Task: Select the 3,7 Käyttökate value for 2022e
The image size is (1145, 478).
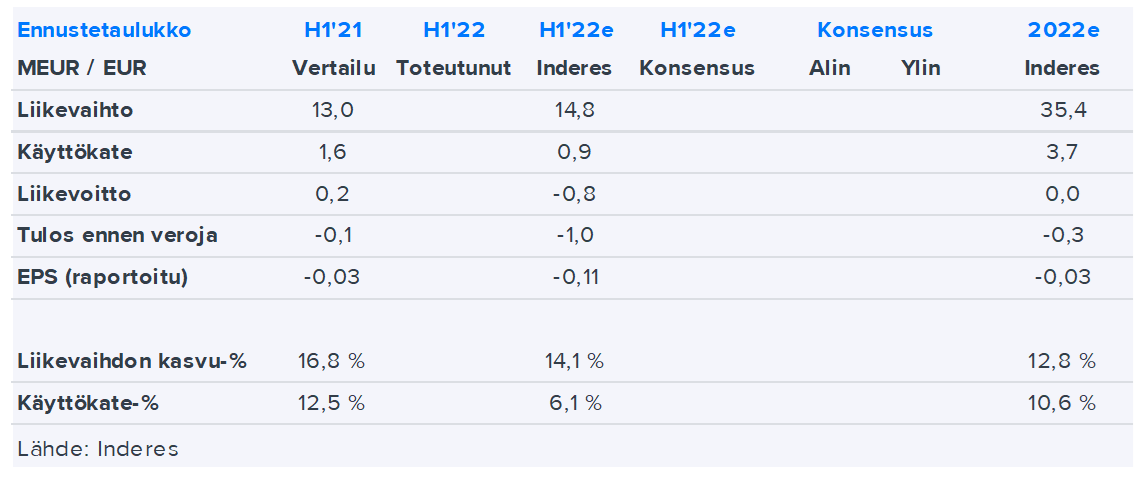Action: click(x=1063, y=153)
